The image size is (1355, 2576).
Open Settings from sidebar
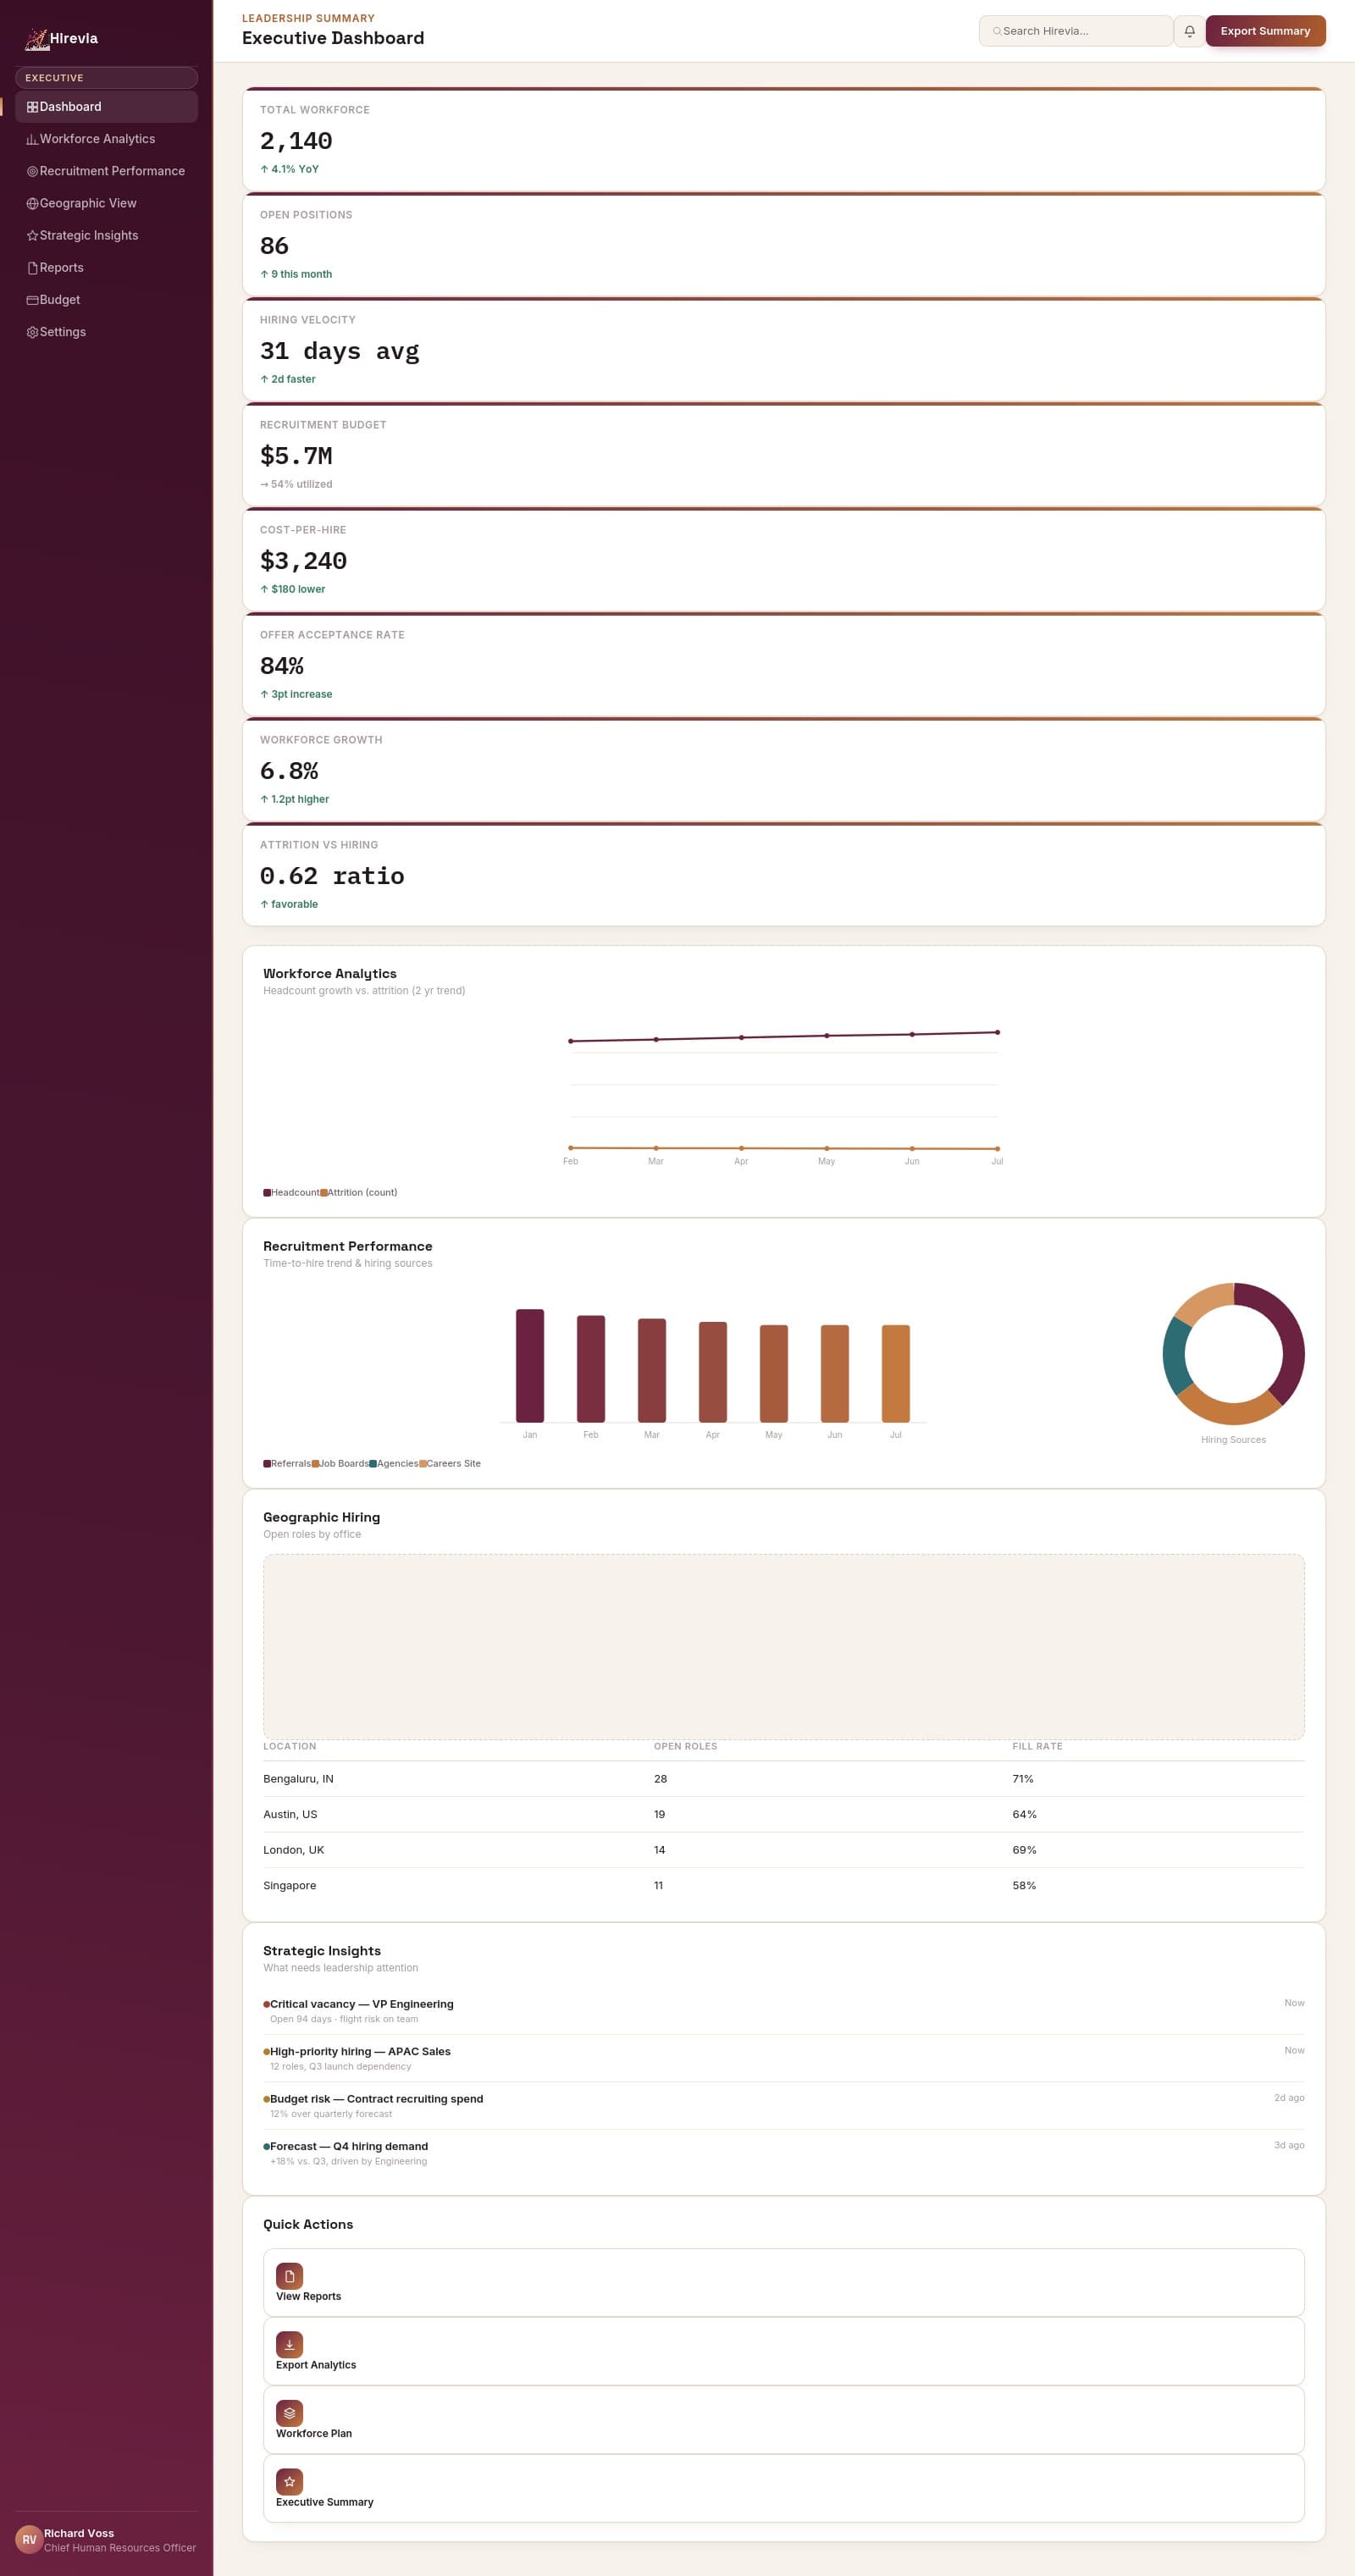(x=106, y=332)
